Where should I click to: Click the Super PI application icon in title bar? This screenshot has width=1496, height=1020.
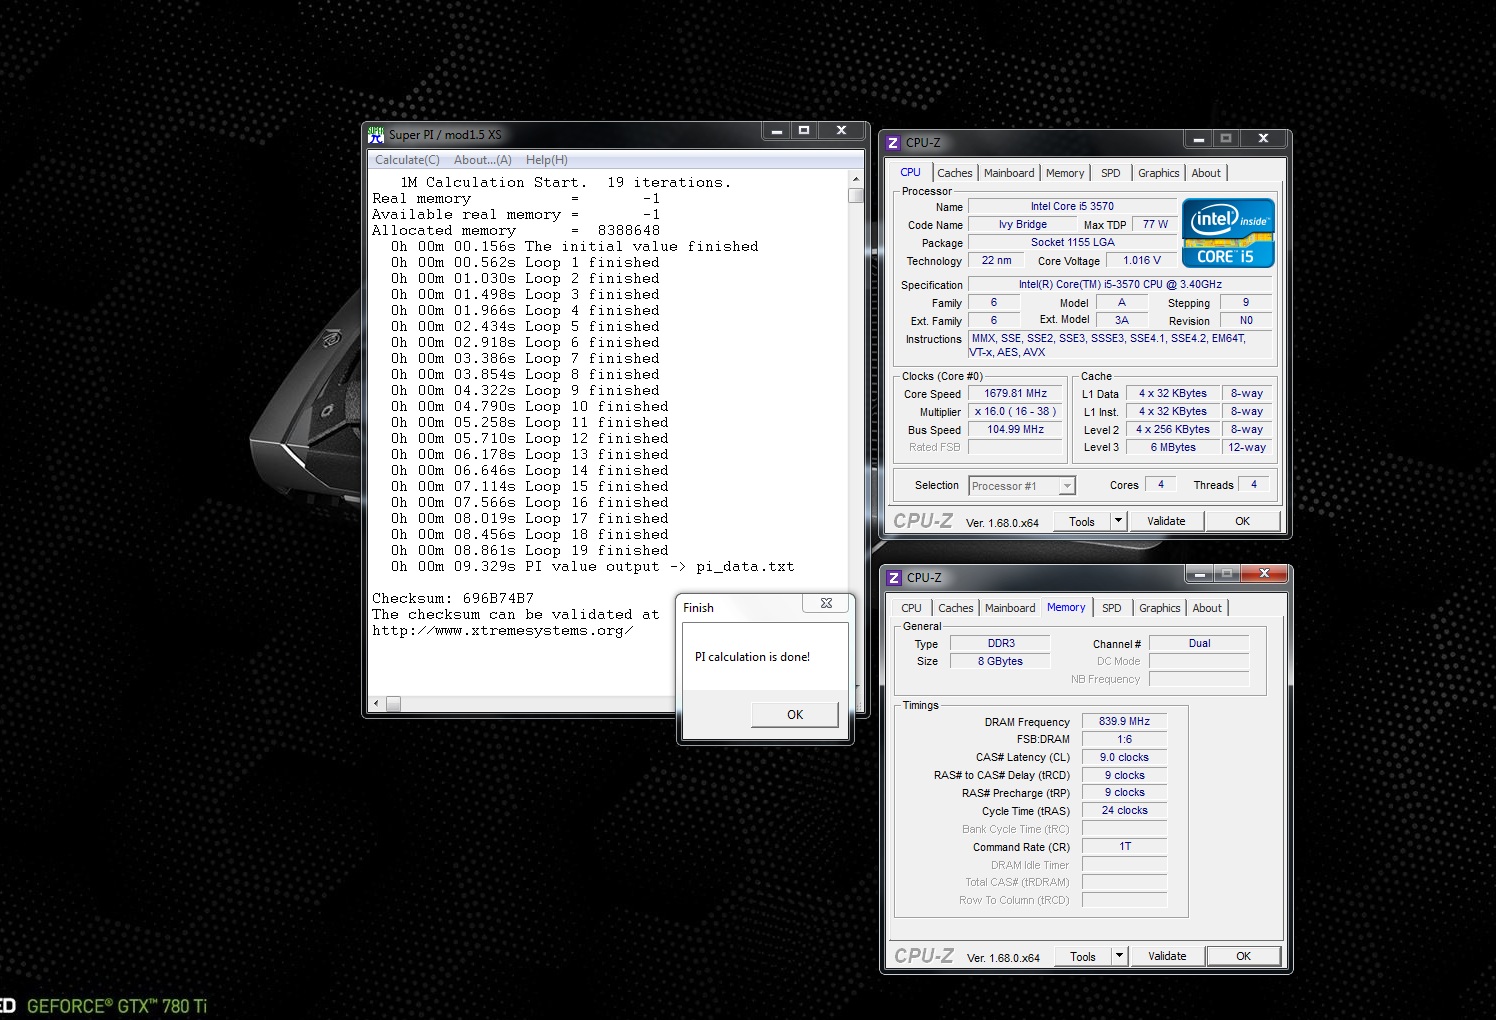[376, 134]
